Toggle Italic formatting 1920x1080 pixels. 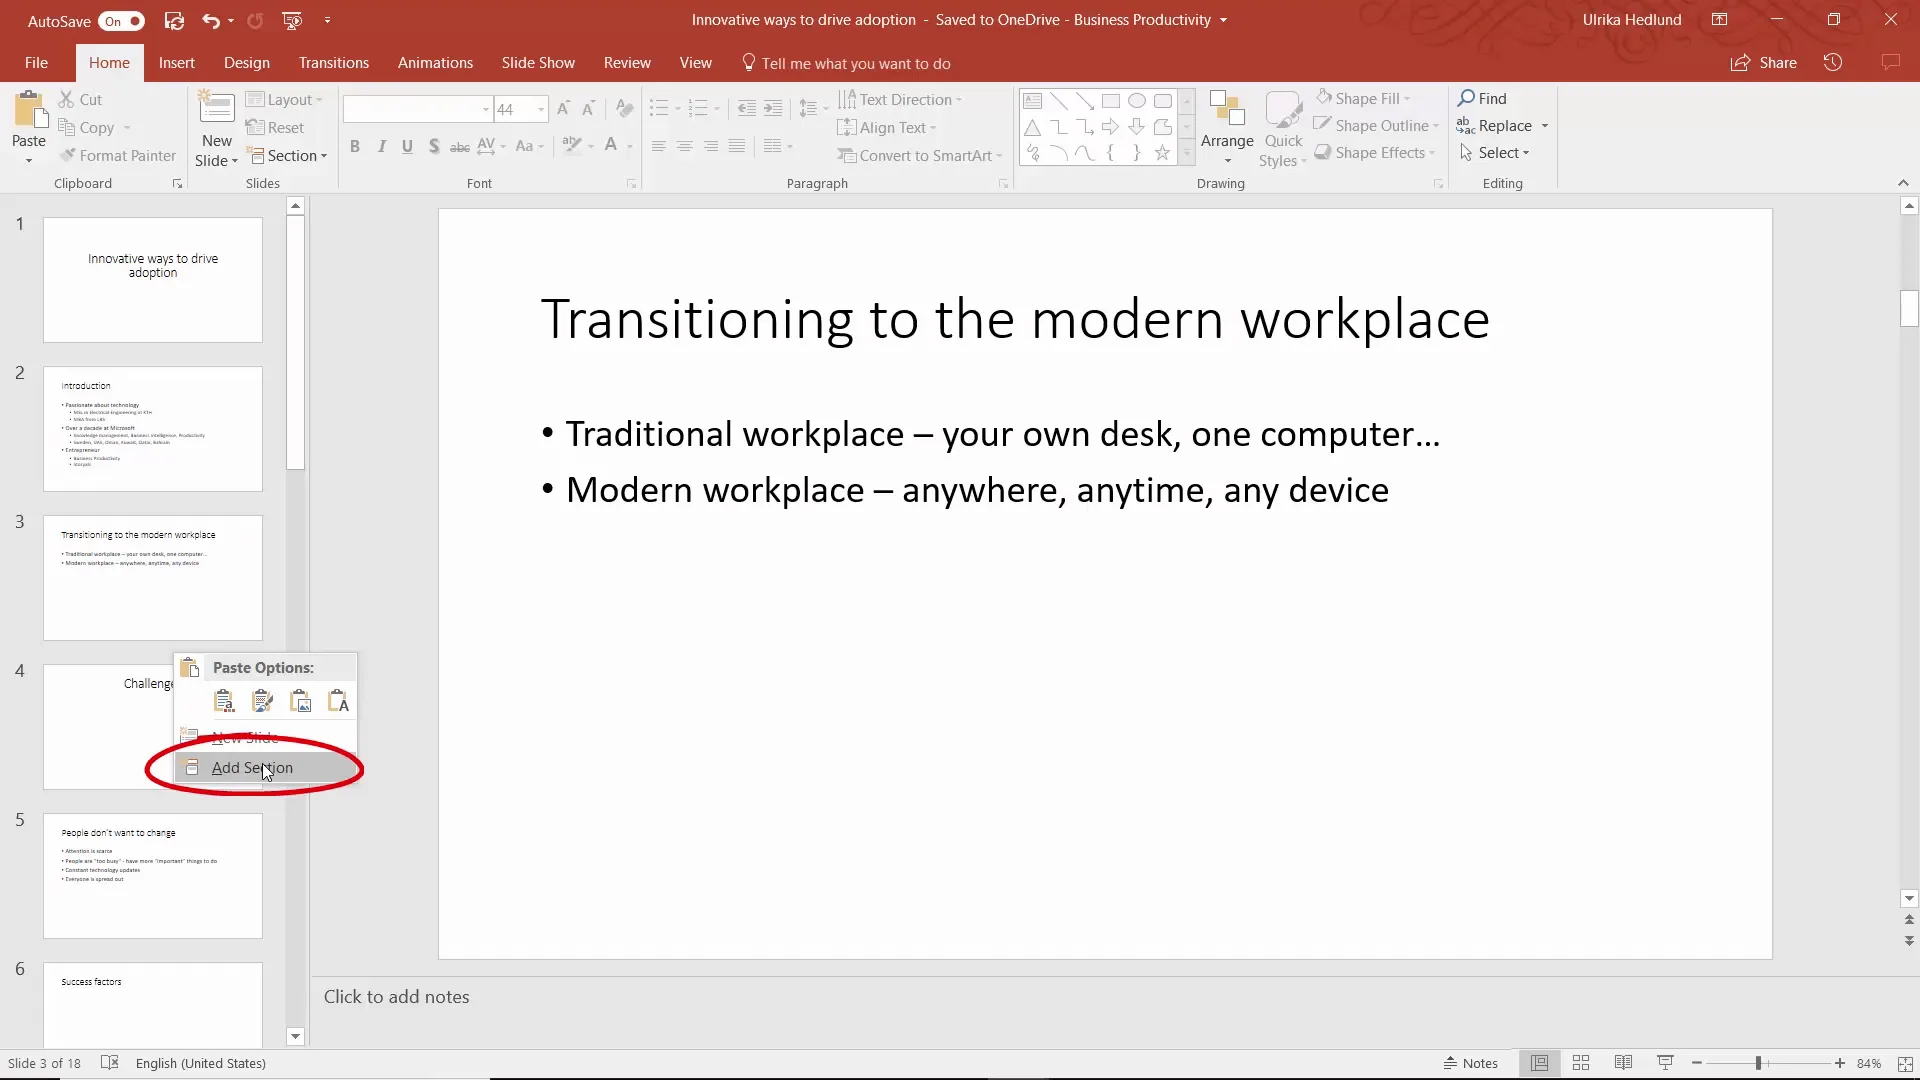point(381,146)
